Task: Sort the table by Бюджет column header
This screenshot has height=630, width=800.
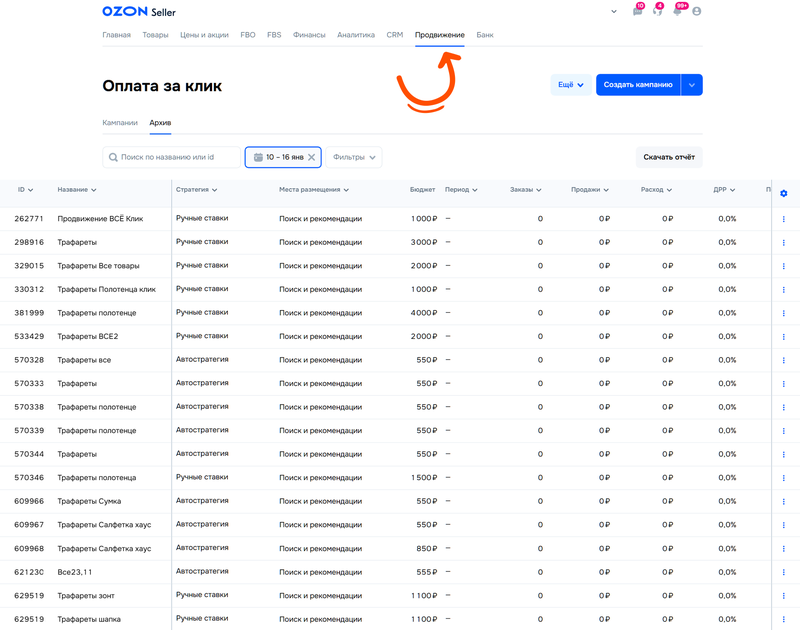Action: coord(422,189)
